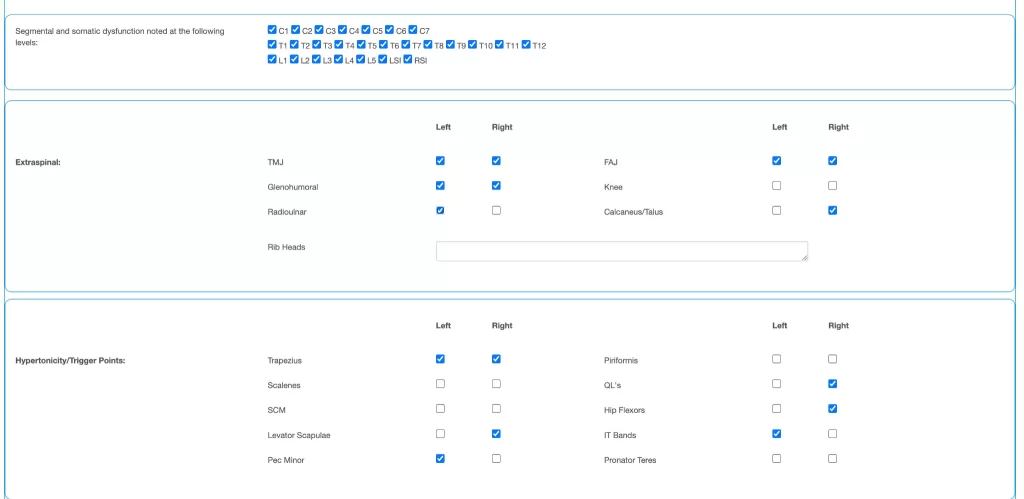The width and height of the screenshot is (1024, 499).
Task: Uncheck the Right FAJ checkbox
Action: [832, 160]
